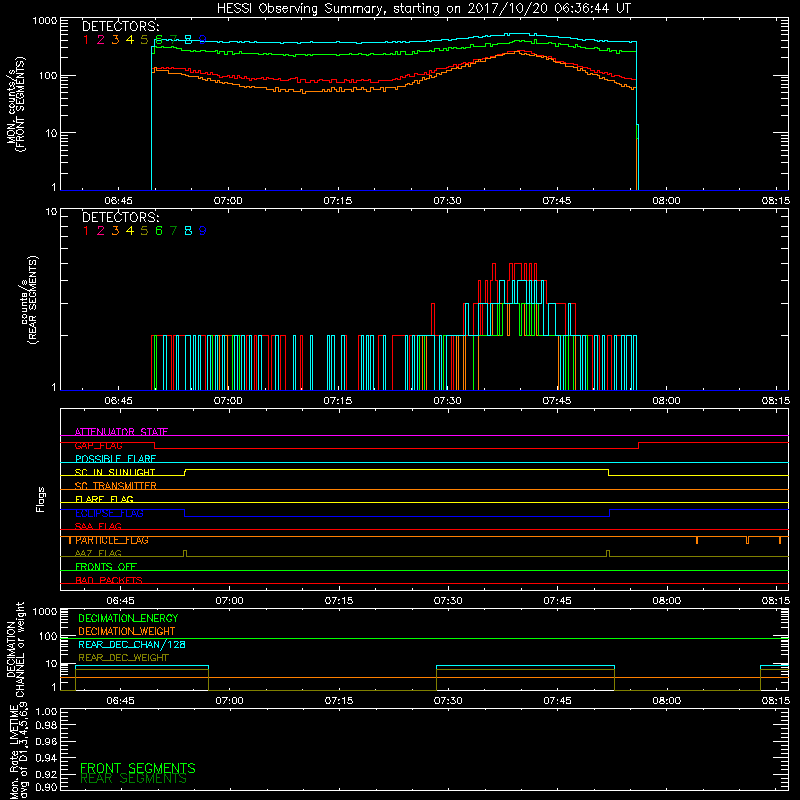Click detector 8 in rear segments legend
This screenshot has width=800, height=800.
pos(188,231)
